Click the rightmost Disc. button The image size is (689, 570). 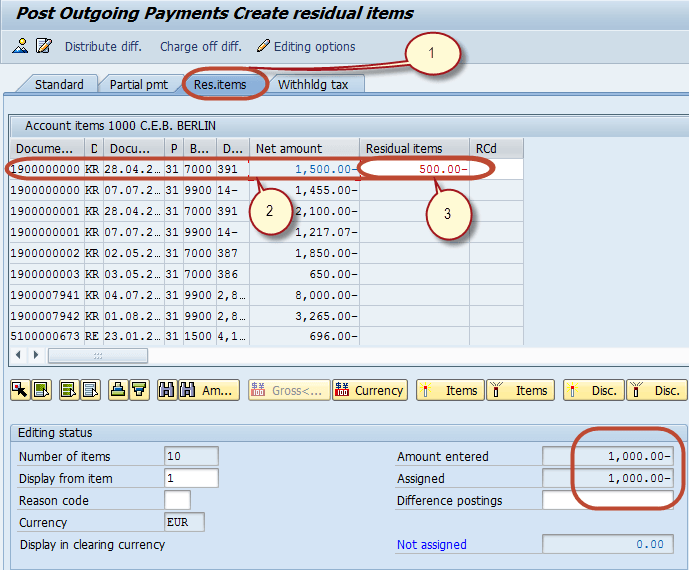pyautogui.click(x=657, y=390)
